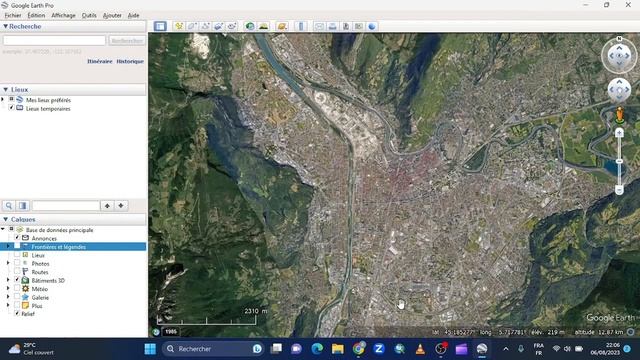The width and height of the screenshot is (640, 360).
Task: Add a path from the toolbar
Action: click(x=205, y=26)
